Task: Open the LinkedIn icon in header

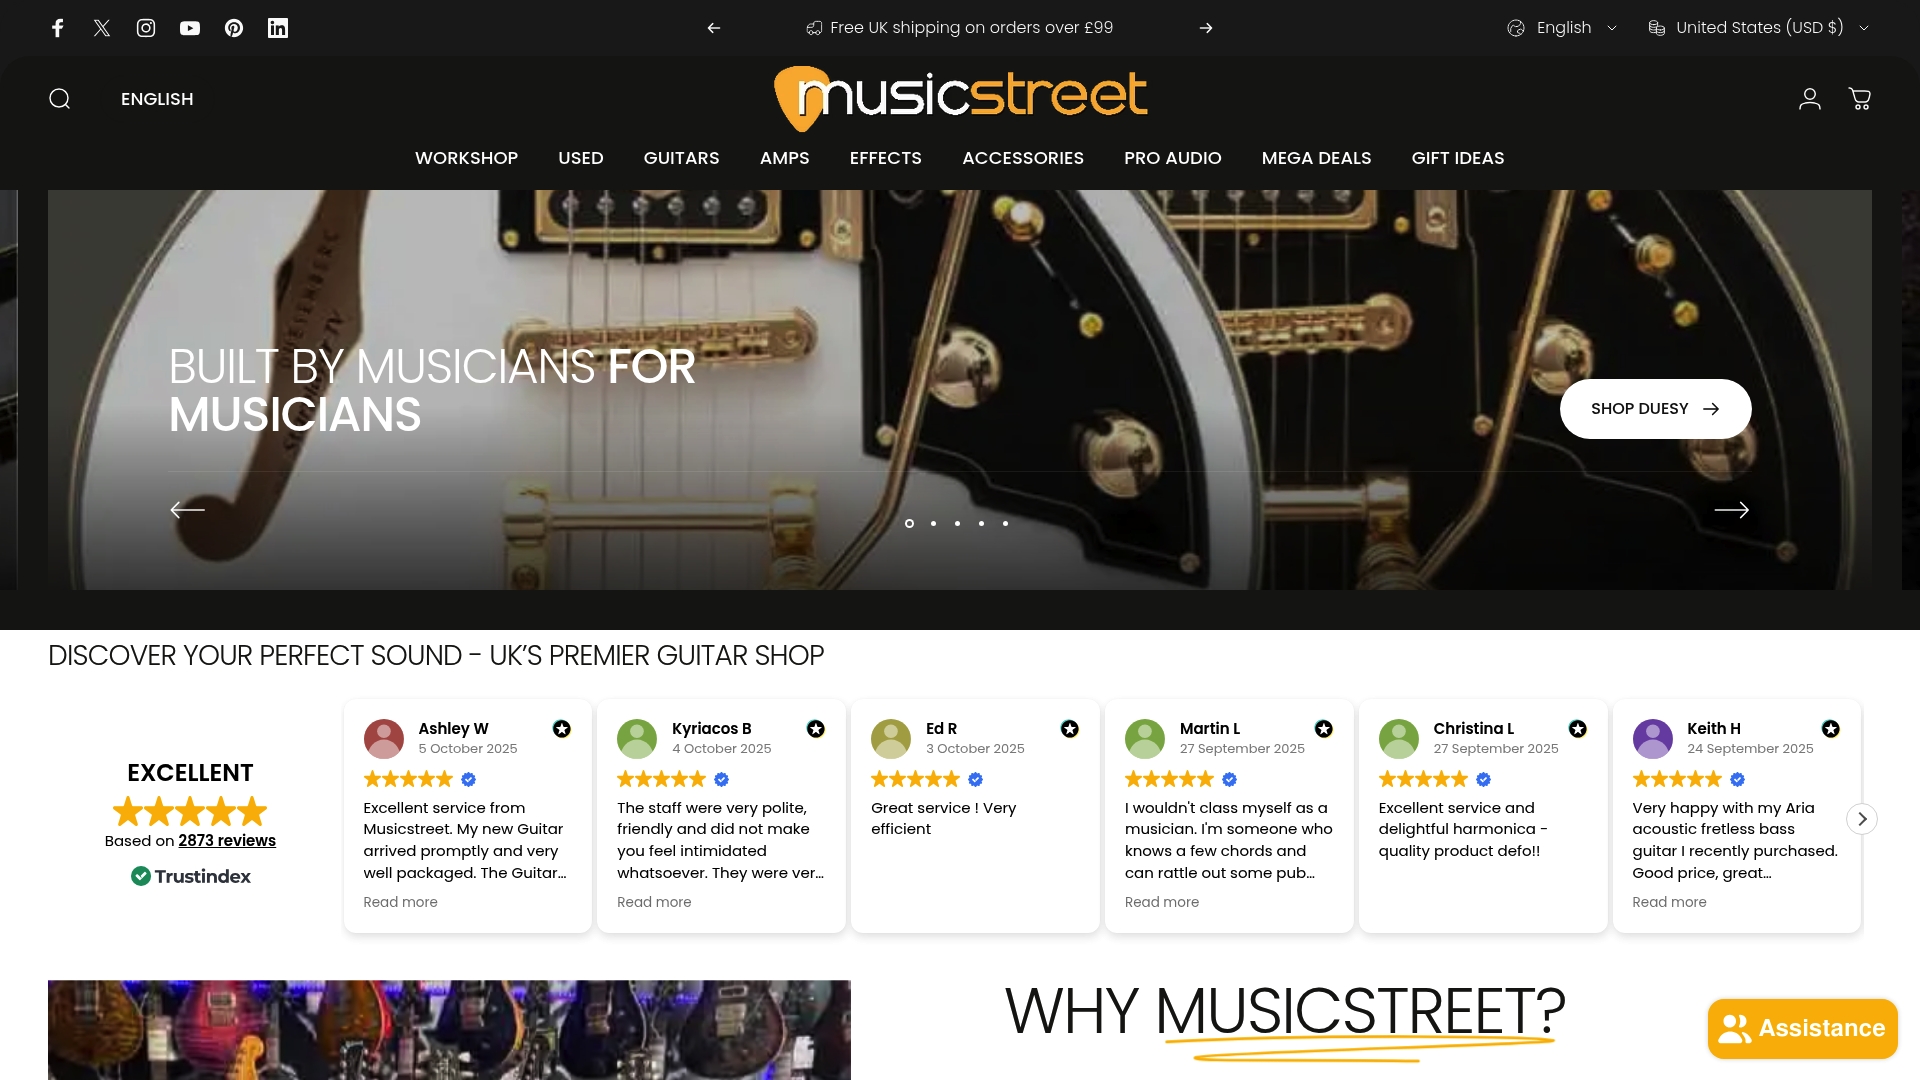Action: click(x=278, y=28)
